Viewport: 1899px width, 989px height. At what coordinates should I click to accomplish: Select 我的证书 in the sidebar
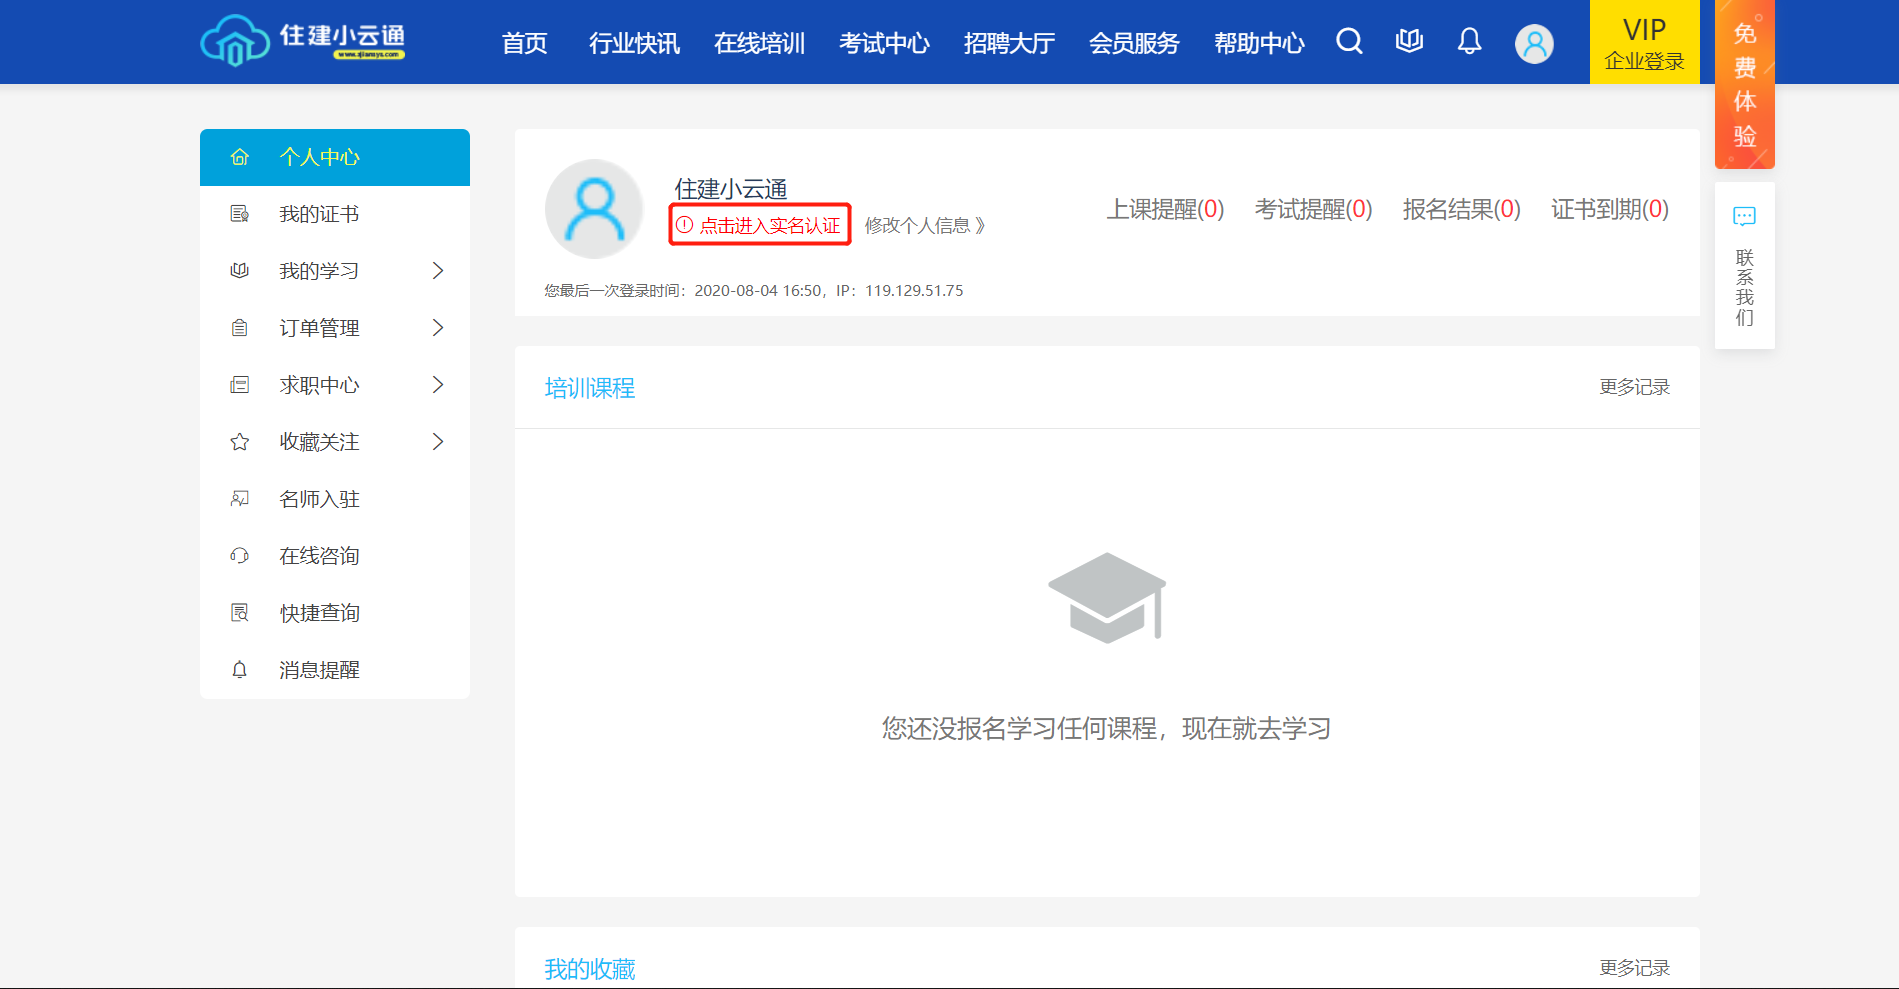319,214
